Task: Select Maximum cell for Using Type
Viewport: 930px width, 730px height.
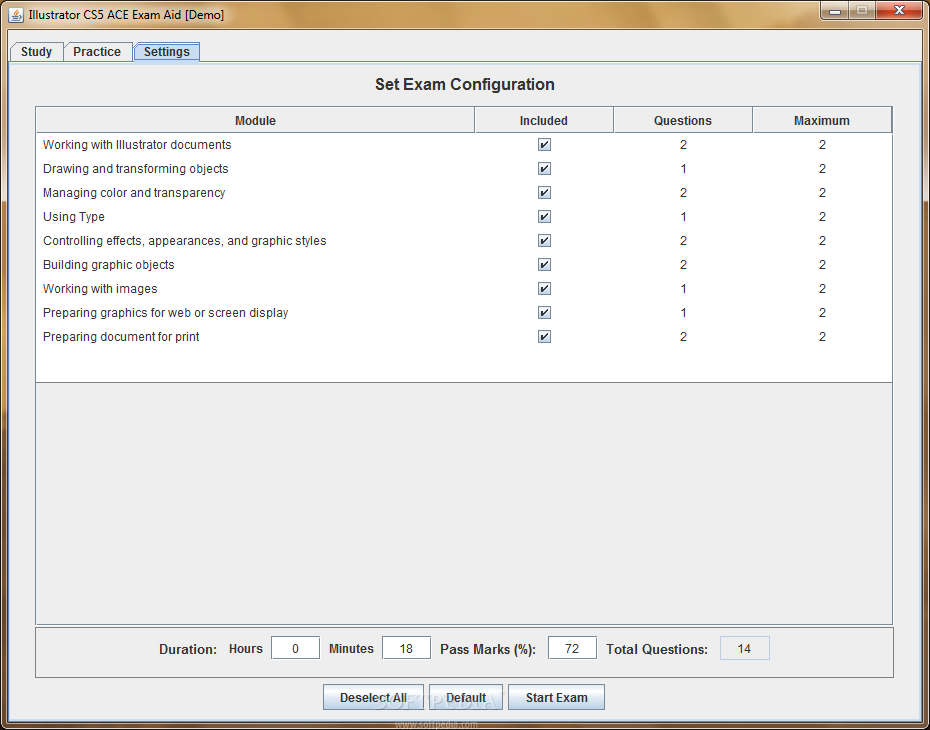Action: point(822,216)
